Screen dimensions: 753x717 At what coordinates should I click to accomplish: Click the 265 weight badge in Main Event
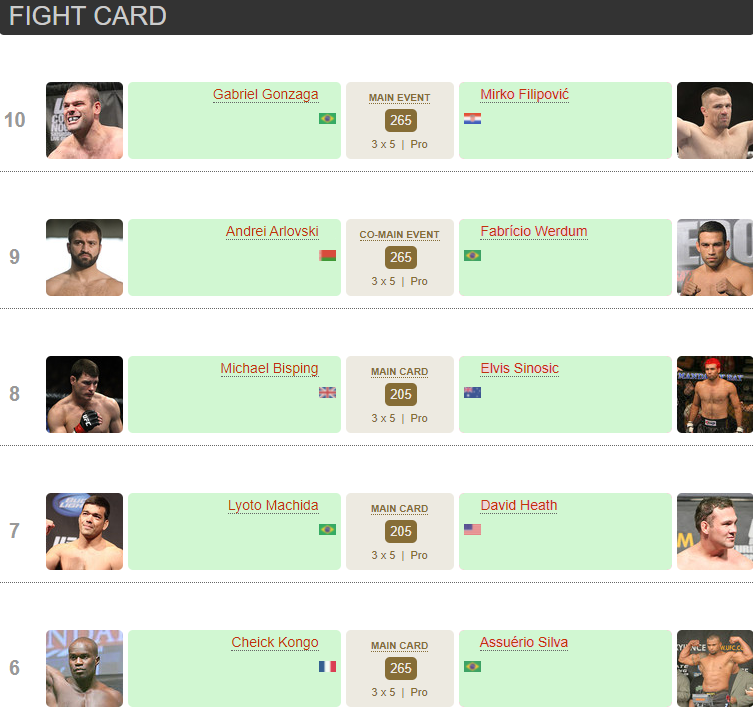[400, 121]
